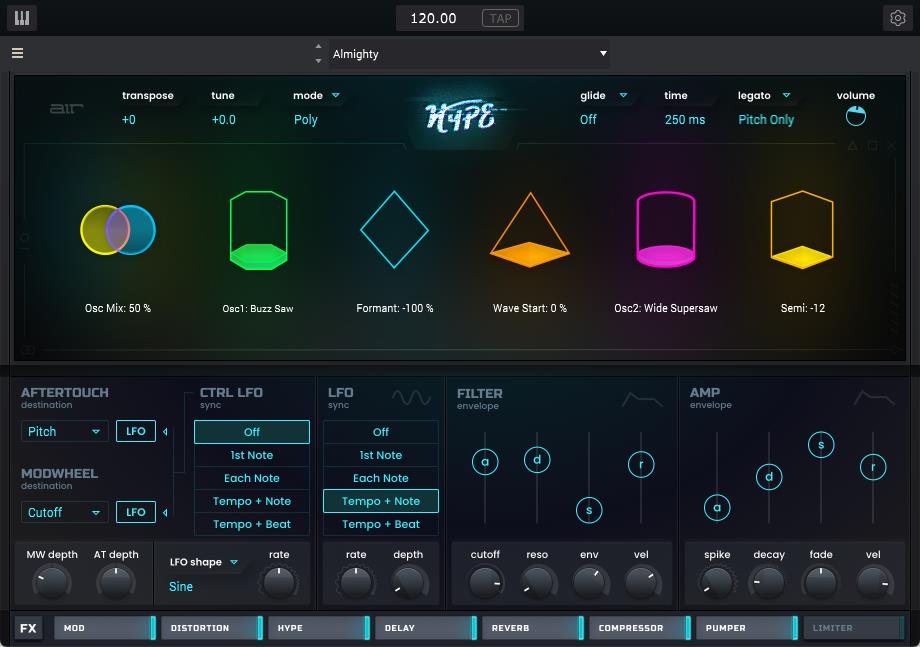Viewport: 920px width, 647px height.
Task: Click the Osc Mix overlapping circles icon
Action: click(118, 230)
